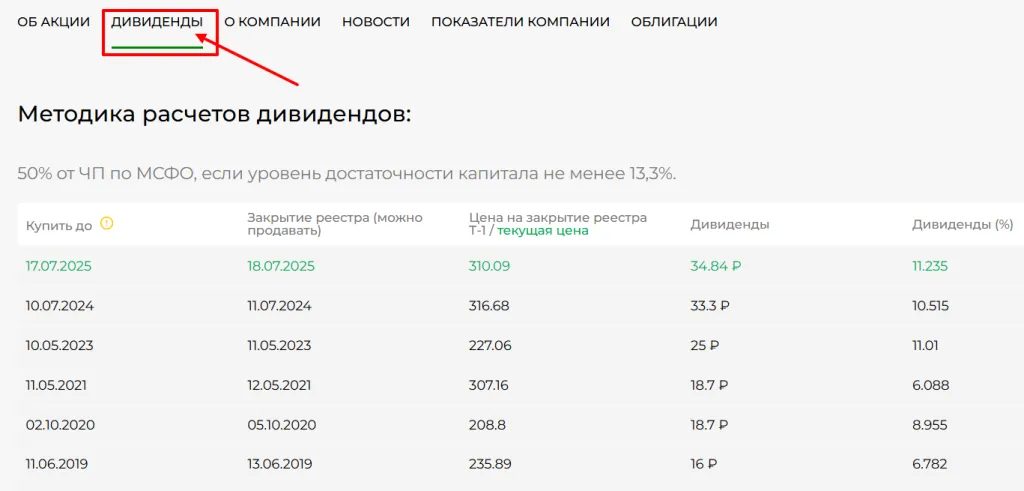Click the price "310.09"
The height and width of the screenshot is (491, 1024).
click(x=490, y=266)
